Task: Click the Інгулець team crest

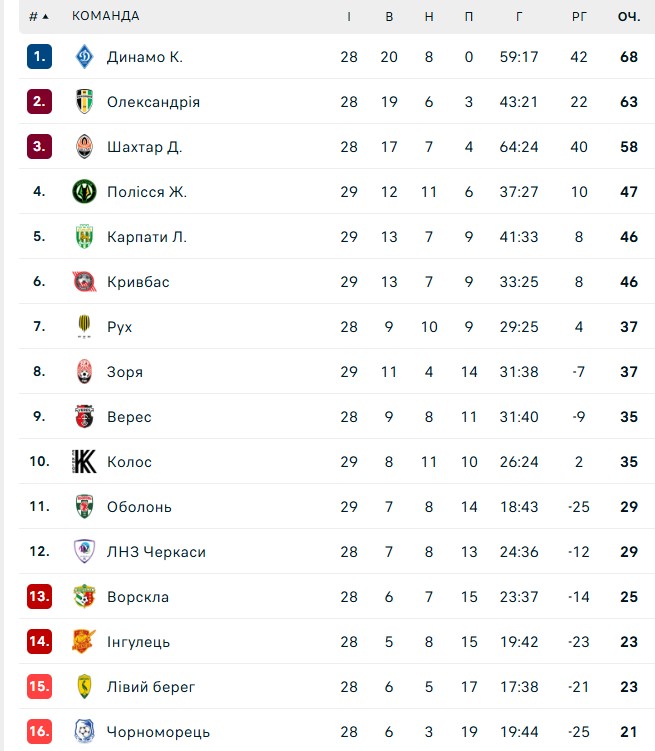Action: coord(85,642)
